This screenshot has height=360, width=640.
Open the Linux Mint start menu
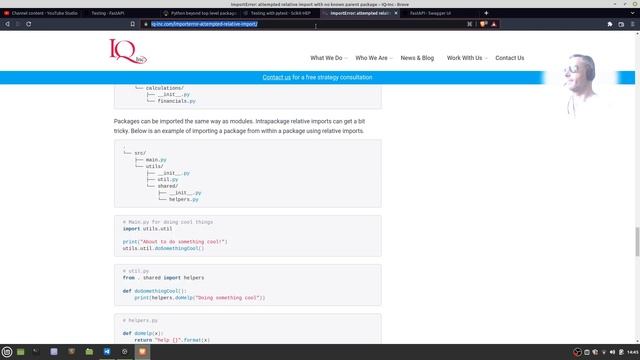click(x=7, y=352)
